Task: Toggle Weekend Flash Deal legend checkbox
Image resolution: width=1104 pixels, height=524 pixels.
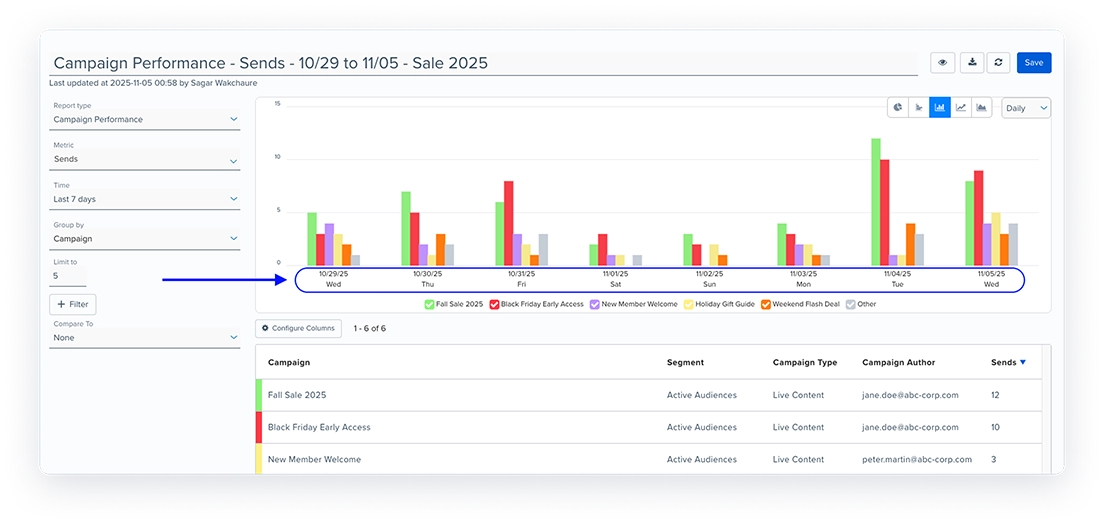Action: click(x=765, y=304)
